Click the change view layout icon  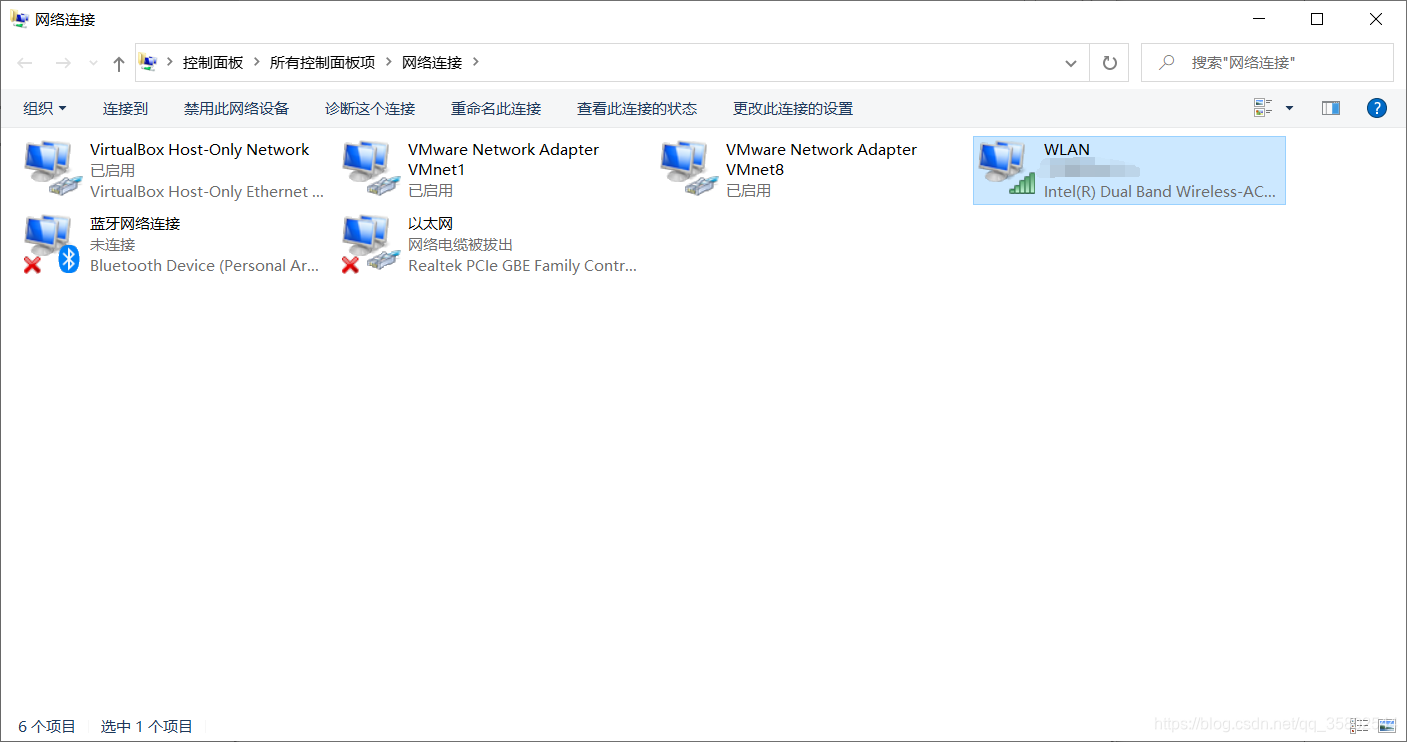coord(1263,108)
